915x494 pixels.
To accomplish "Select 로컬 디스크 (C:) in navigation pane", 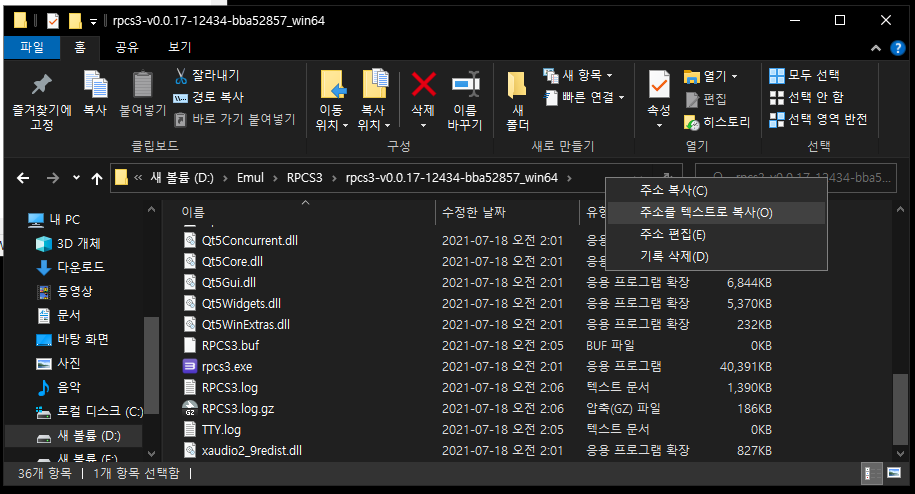I will coord(89,412).
